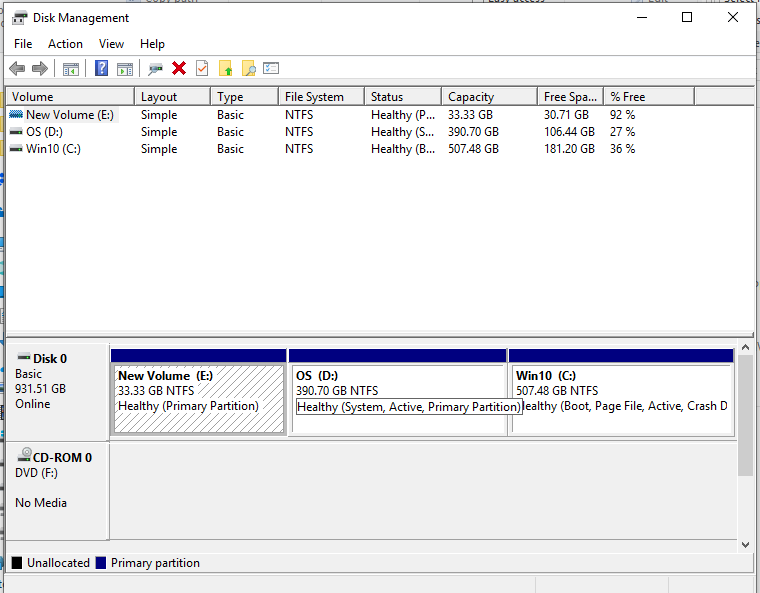Click the blue Help question mark icon

(x=101, y=68)
